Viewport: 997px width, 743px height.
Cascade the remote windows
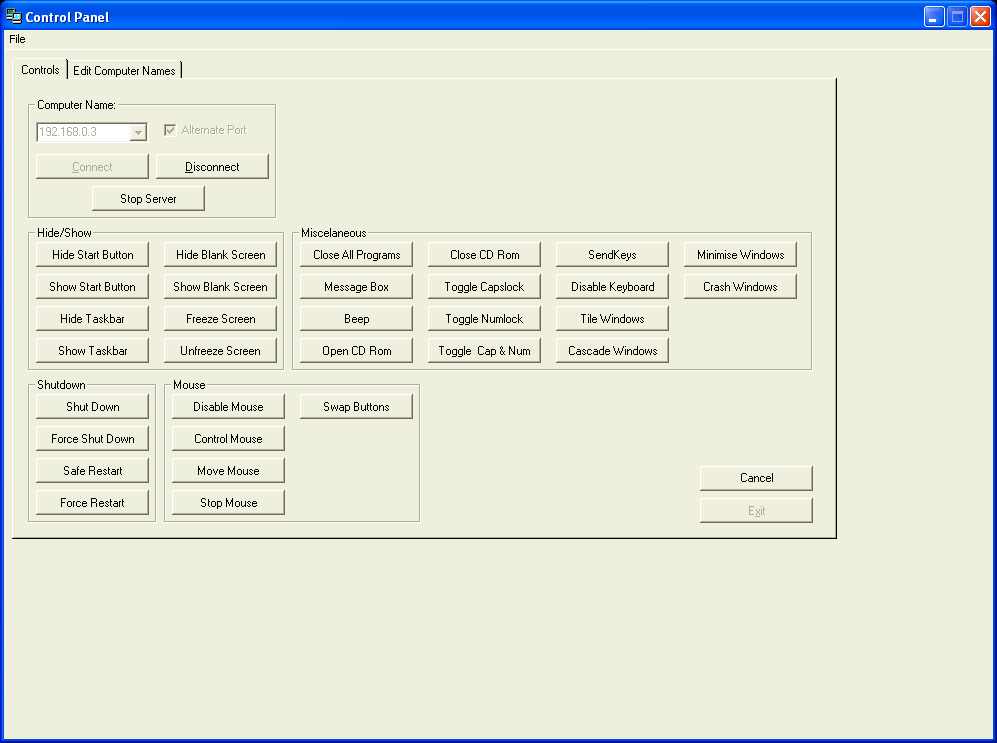coord(612,350)
